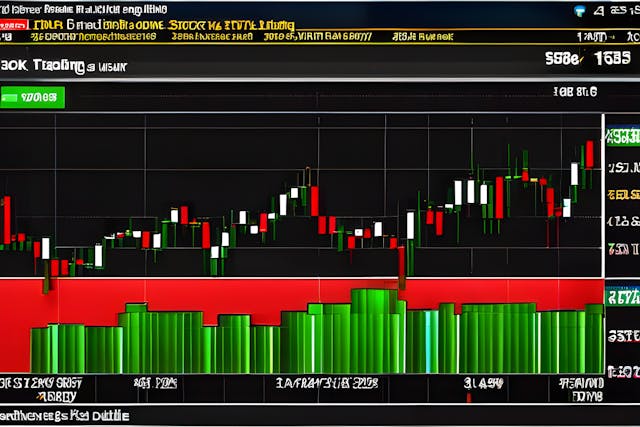Toggle the green indicator button under Trading title

pyautogui.click(x=32, y=97)
